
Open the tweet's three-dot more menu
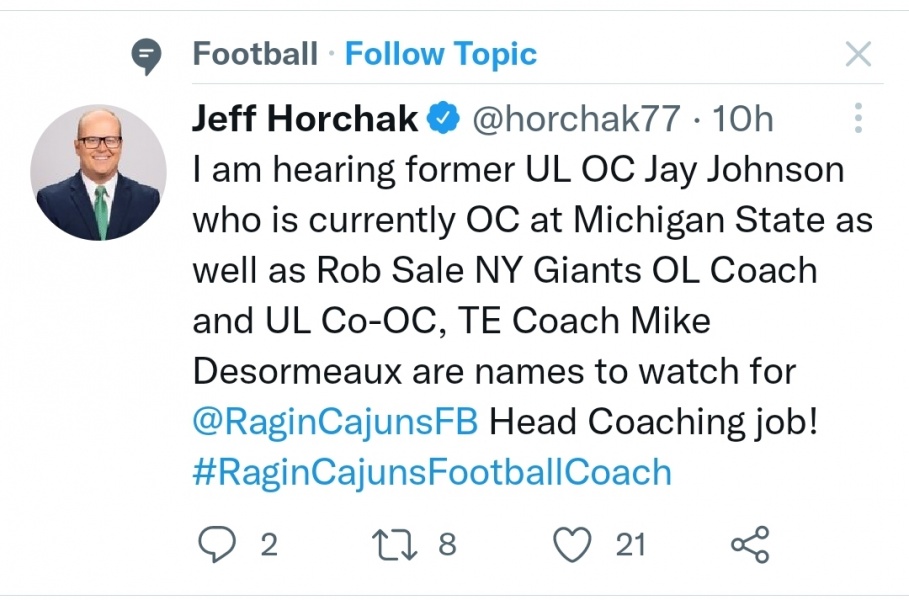(x=858, y=119)
